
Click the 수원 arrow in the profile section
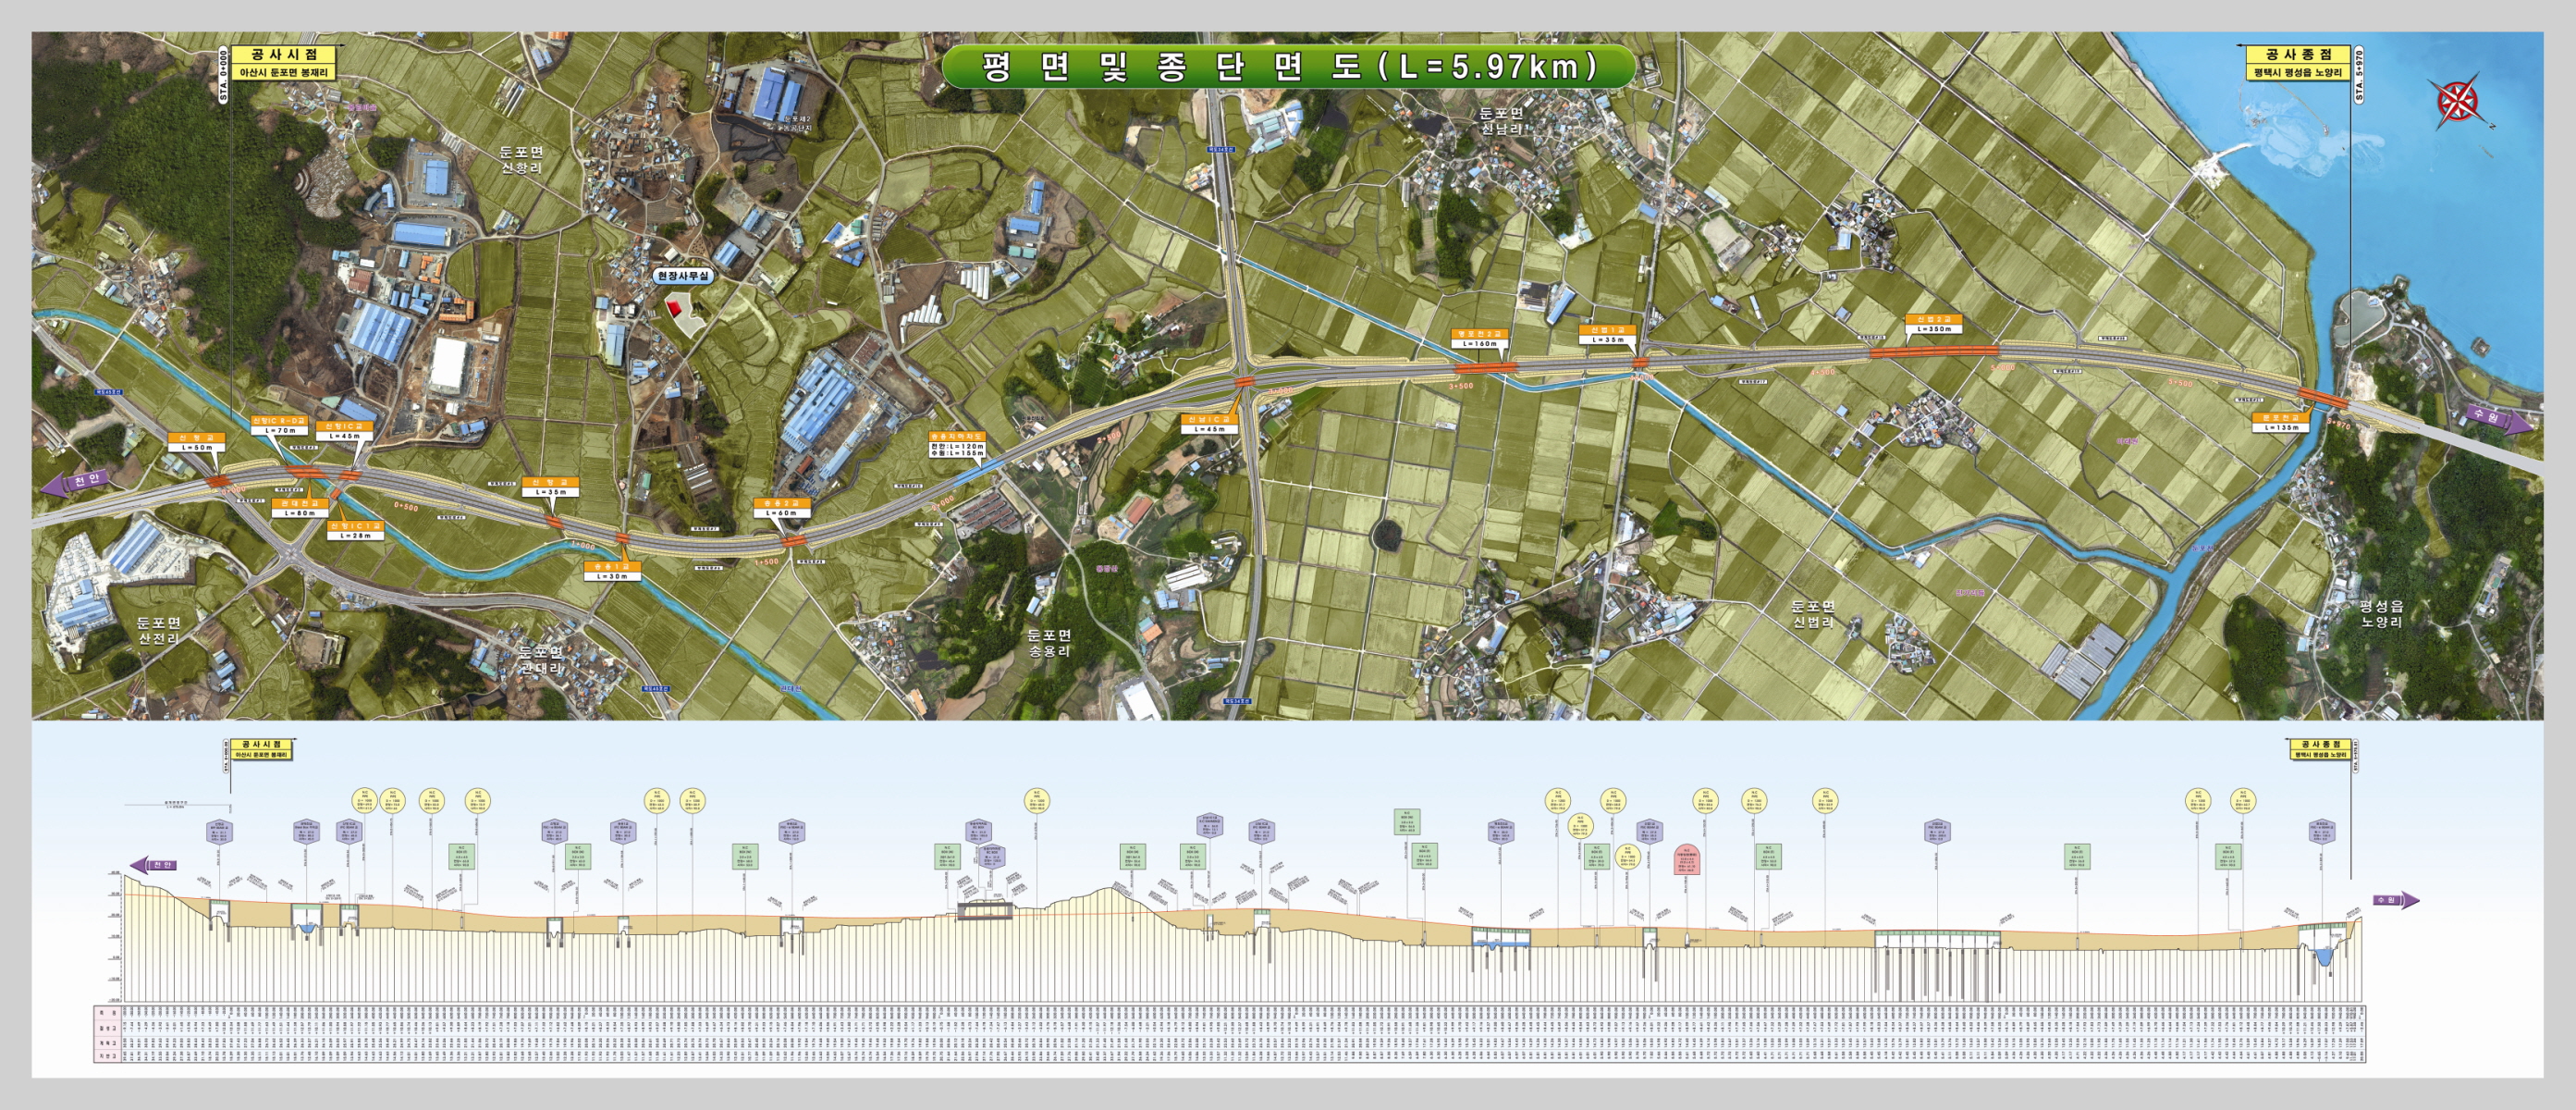2396,900
